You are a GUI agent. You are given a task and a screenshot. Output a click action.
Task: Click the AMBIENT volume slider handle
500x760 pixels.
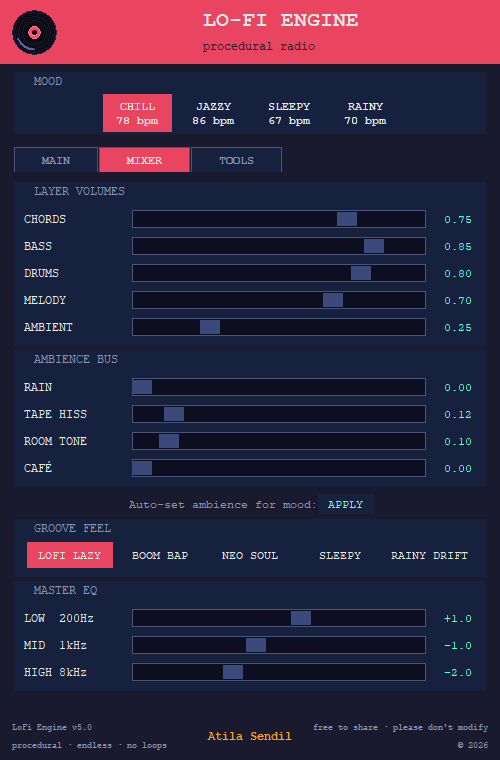tap(210, 327)
